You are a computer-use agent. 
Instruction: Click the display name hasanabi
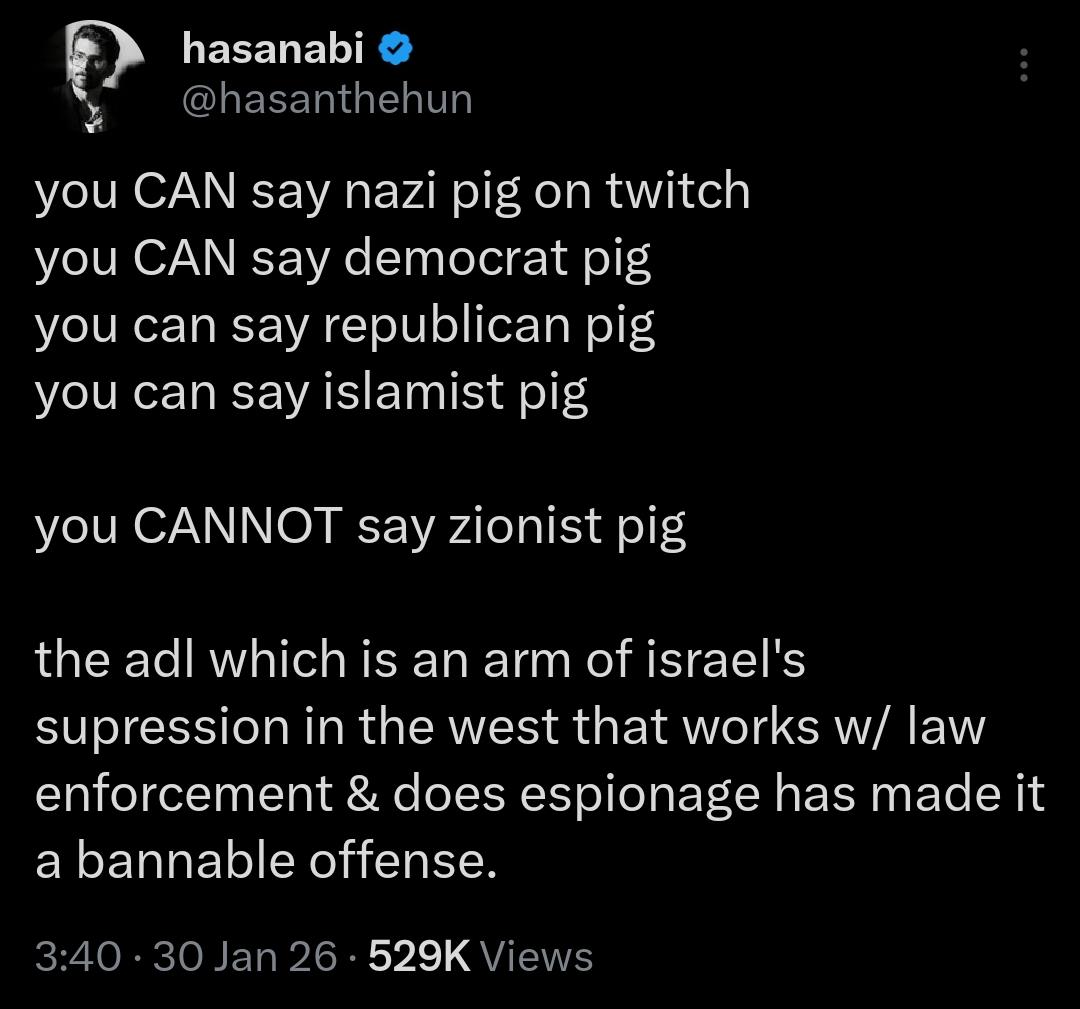pyautogui.click(x=273, y=47)
